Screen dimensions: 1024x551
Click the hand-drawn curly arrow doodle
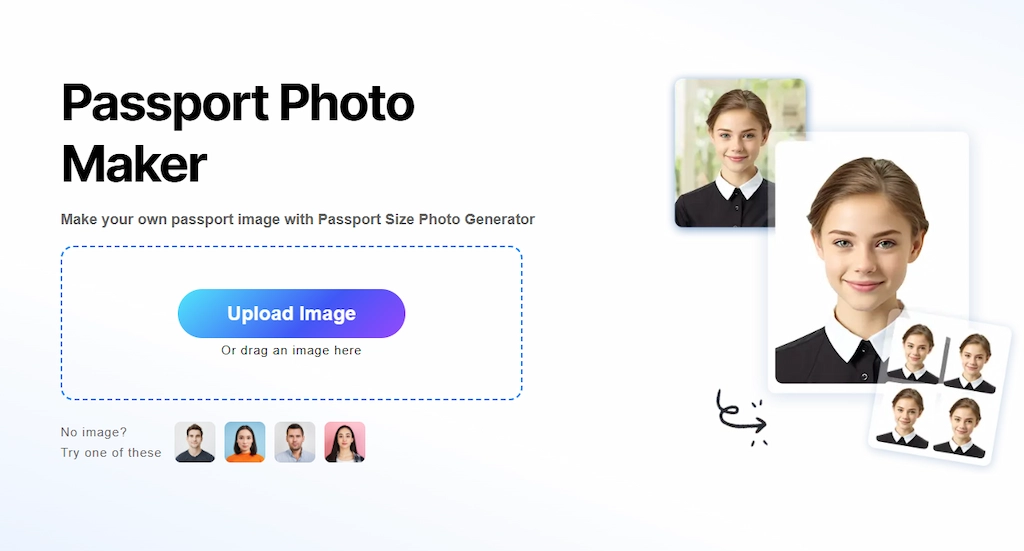tap(742, 418)
